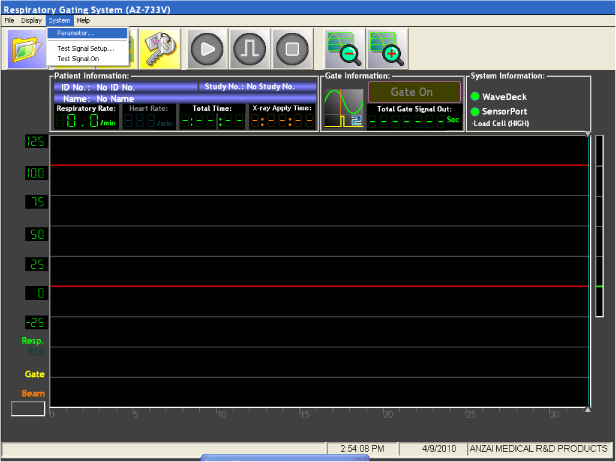
Task: Open the Help menu
Action: point(83,20)
